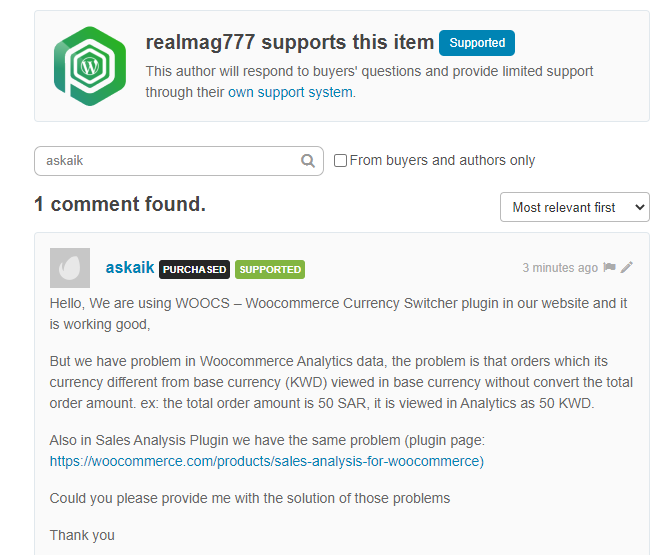Click the black PURCHASED badge
668x555 pixels.
(194, 269)
